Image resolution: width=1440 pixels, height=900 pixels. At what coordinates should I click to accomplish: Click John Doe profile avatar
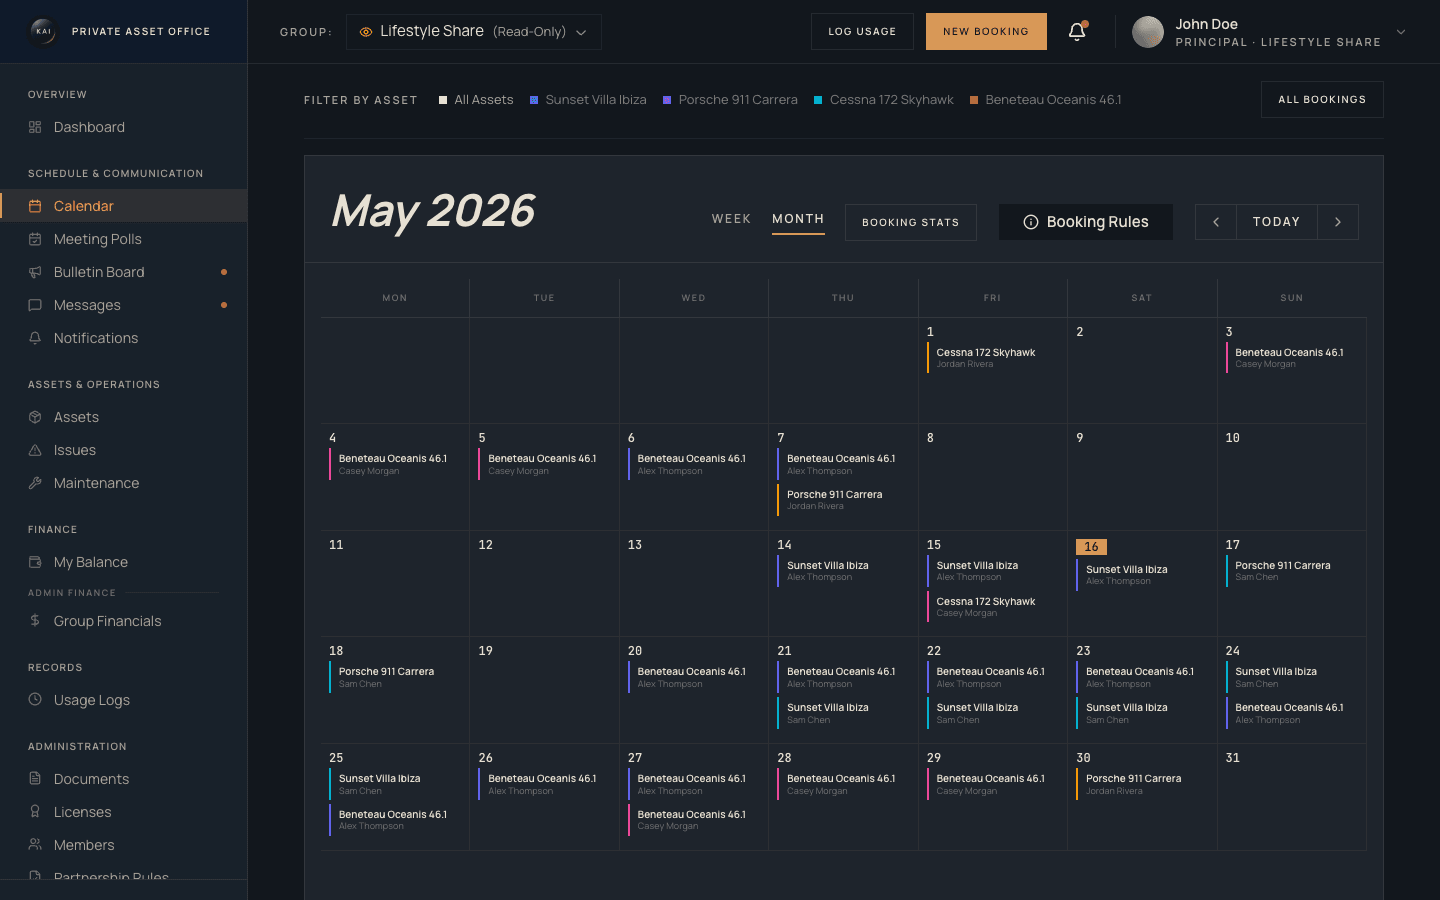1148,32
